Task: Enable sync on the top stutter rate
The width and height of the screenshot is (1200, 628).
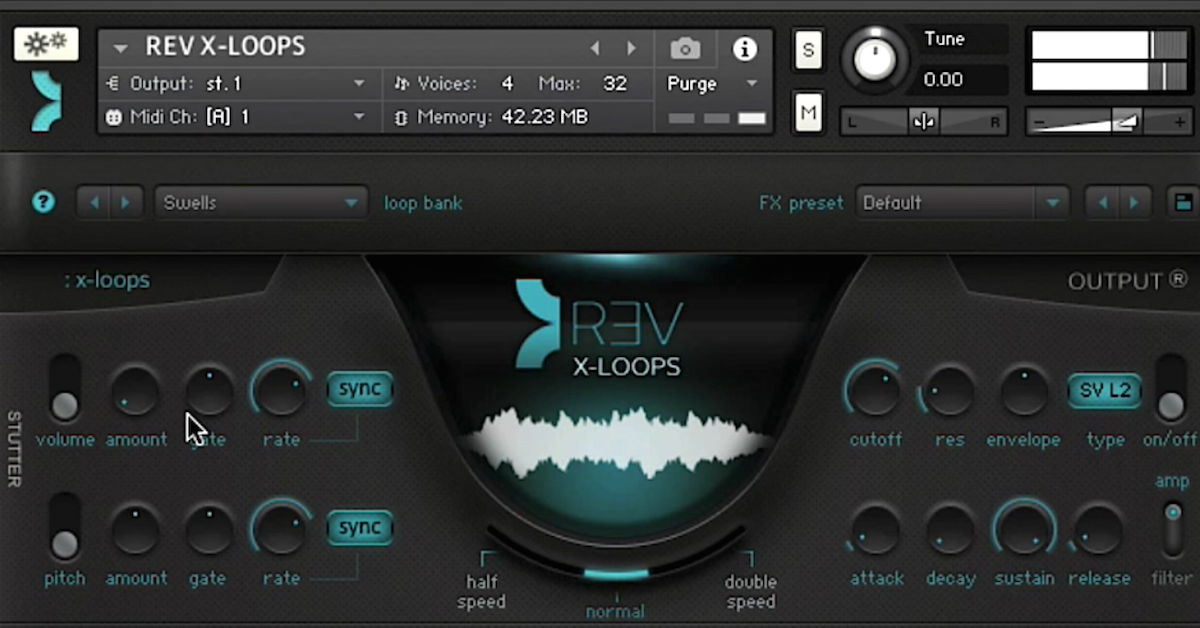Action: [x=359, y=389]
